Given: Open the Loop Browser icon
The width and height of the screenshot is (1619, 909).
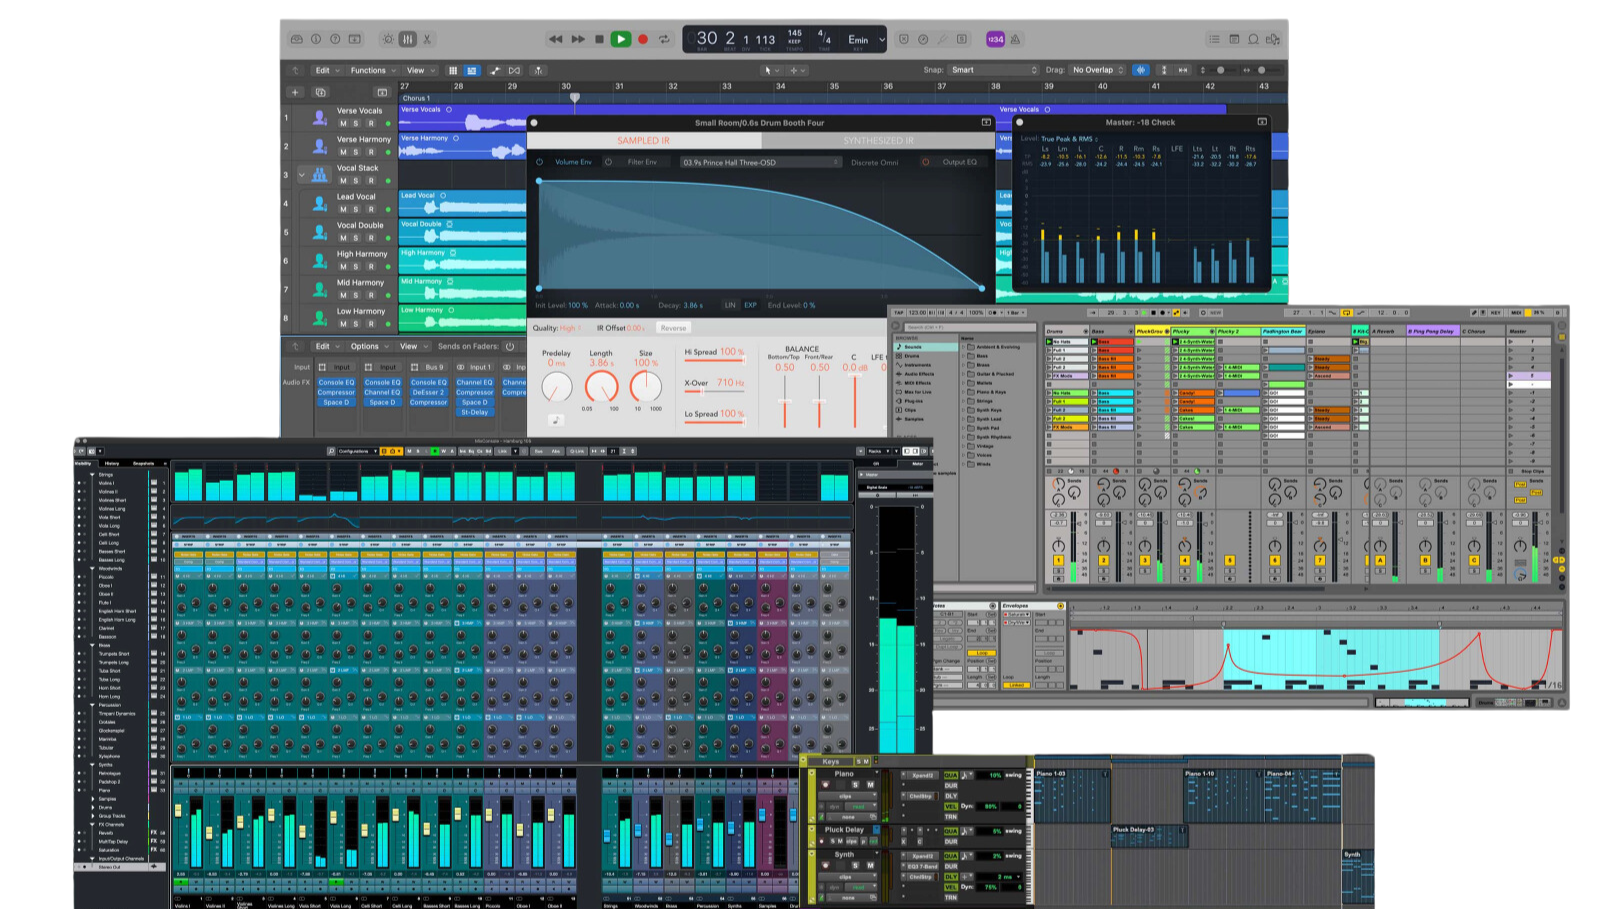Looking at the screenshot, I should pos(1253,39).
